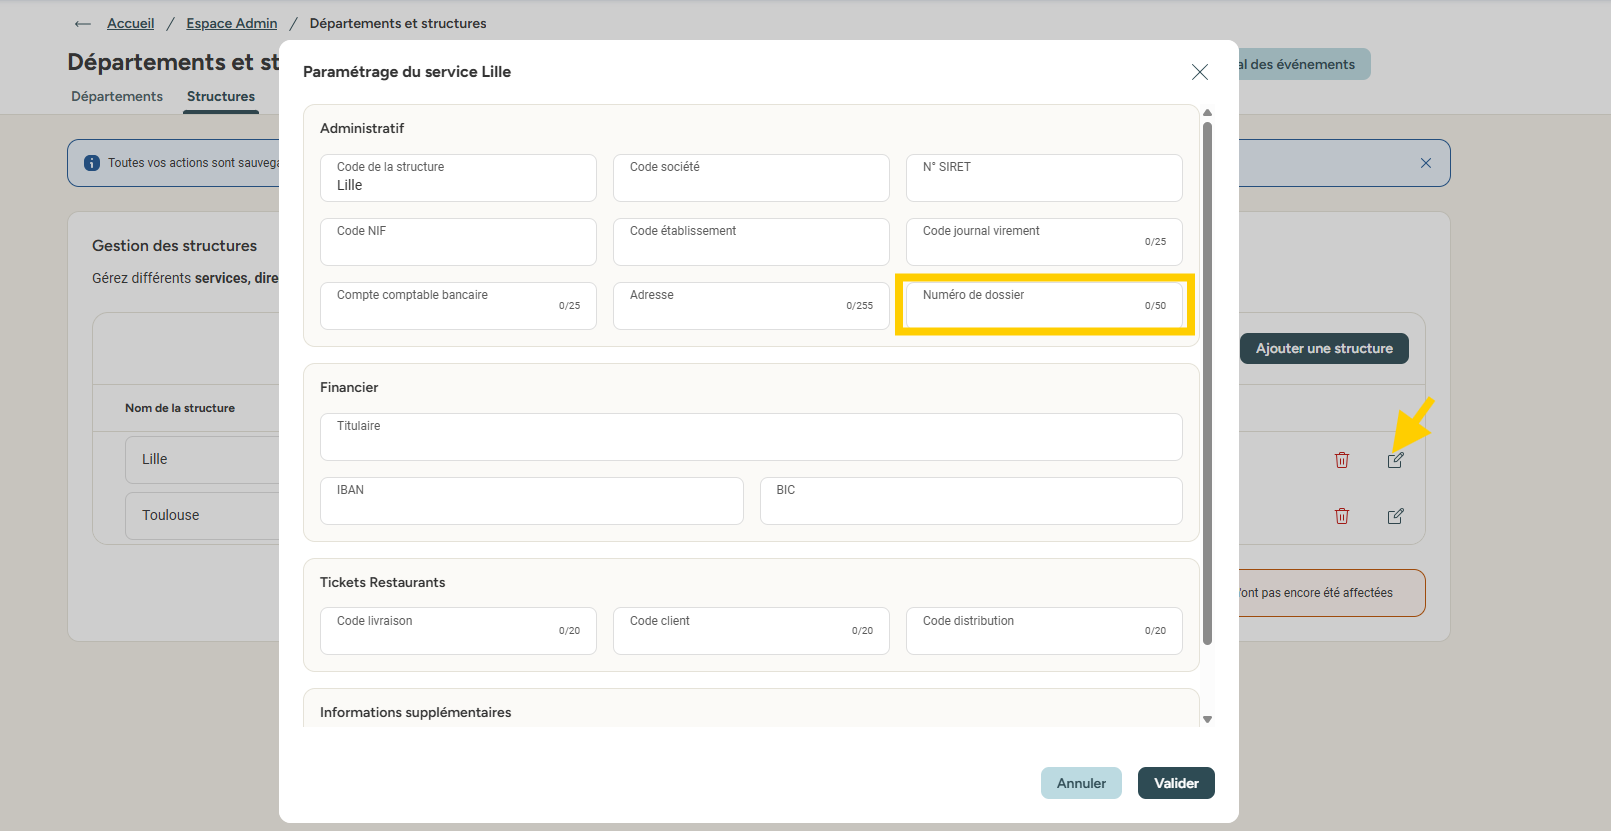Image resolution: width=1611 pixels, height=831 pixels.
Task: Edit the Toulouse structure with pencil icon
Action: [1396, 516]
